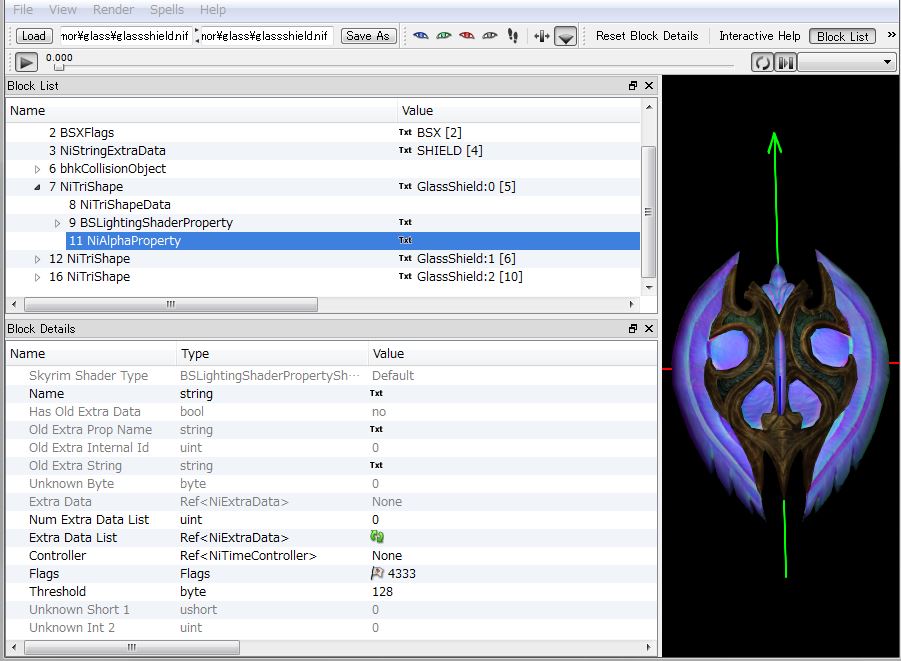Click the Num Extra Data List value
Viewport: 901px width, 661px height.
(x=375, y=520)
